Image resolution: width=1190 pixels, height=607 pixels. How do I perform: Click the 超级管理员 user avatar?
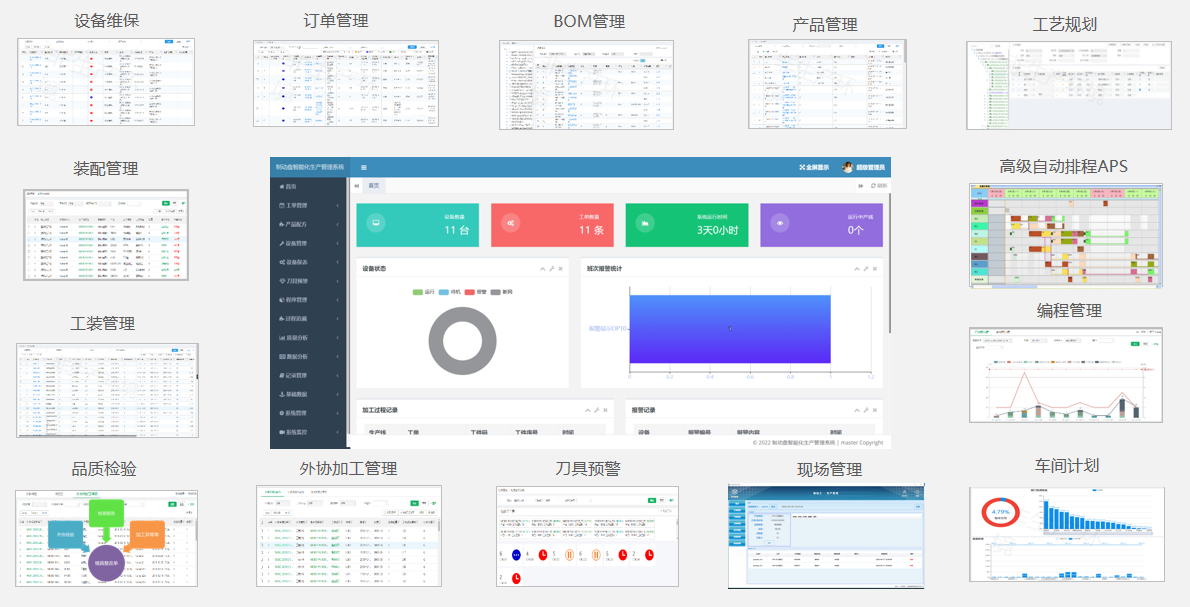(x=848, y=168)
